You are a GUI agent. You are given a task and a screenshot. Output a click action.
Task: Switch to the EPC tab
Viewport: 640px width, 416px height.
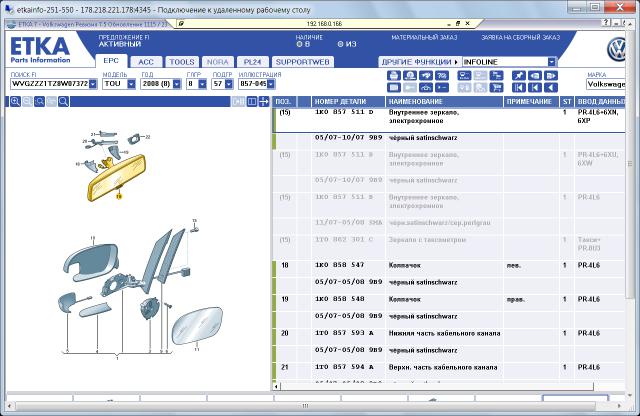pos(111,60)
